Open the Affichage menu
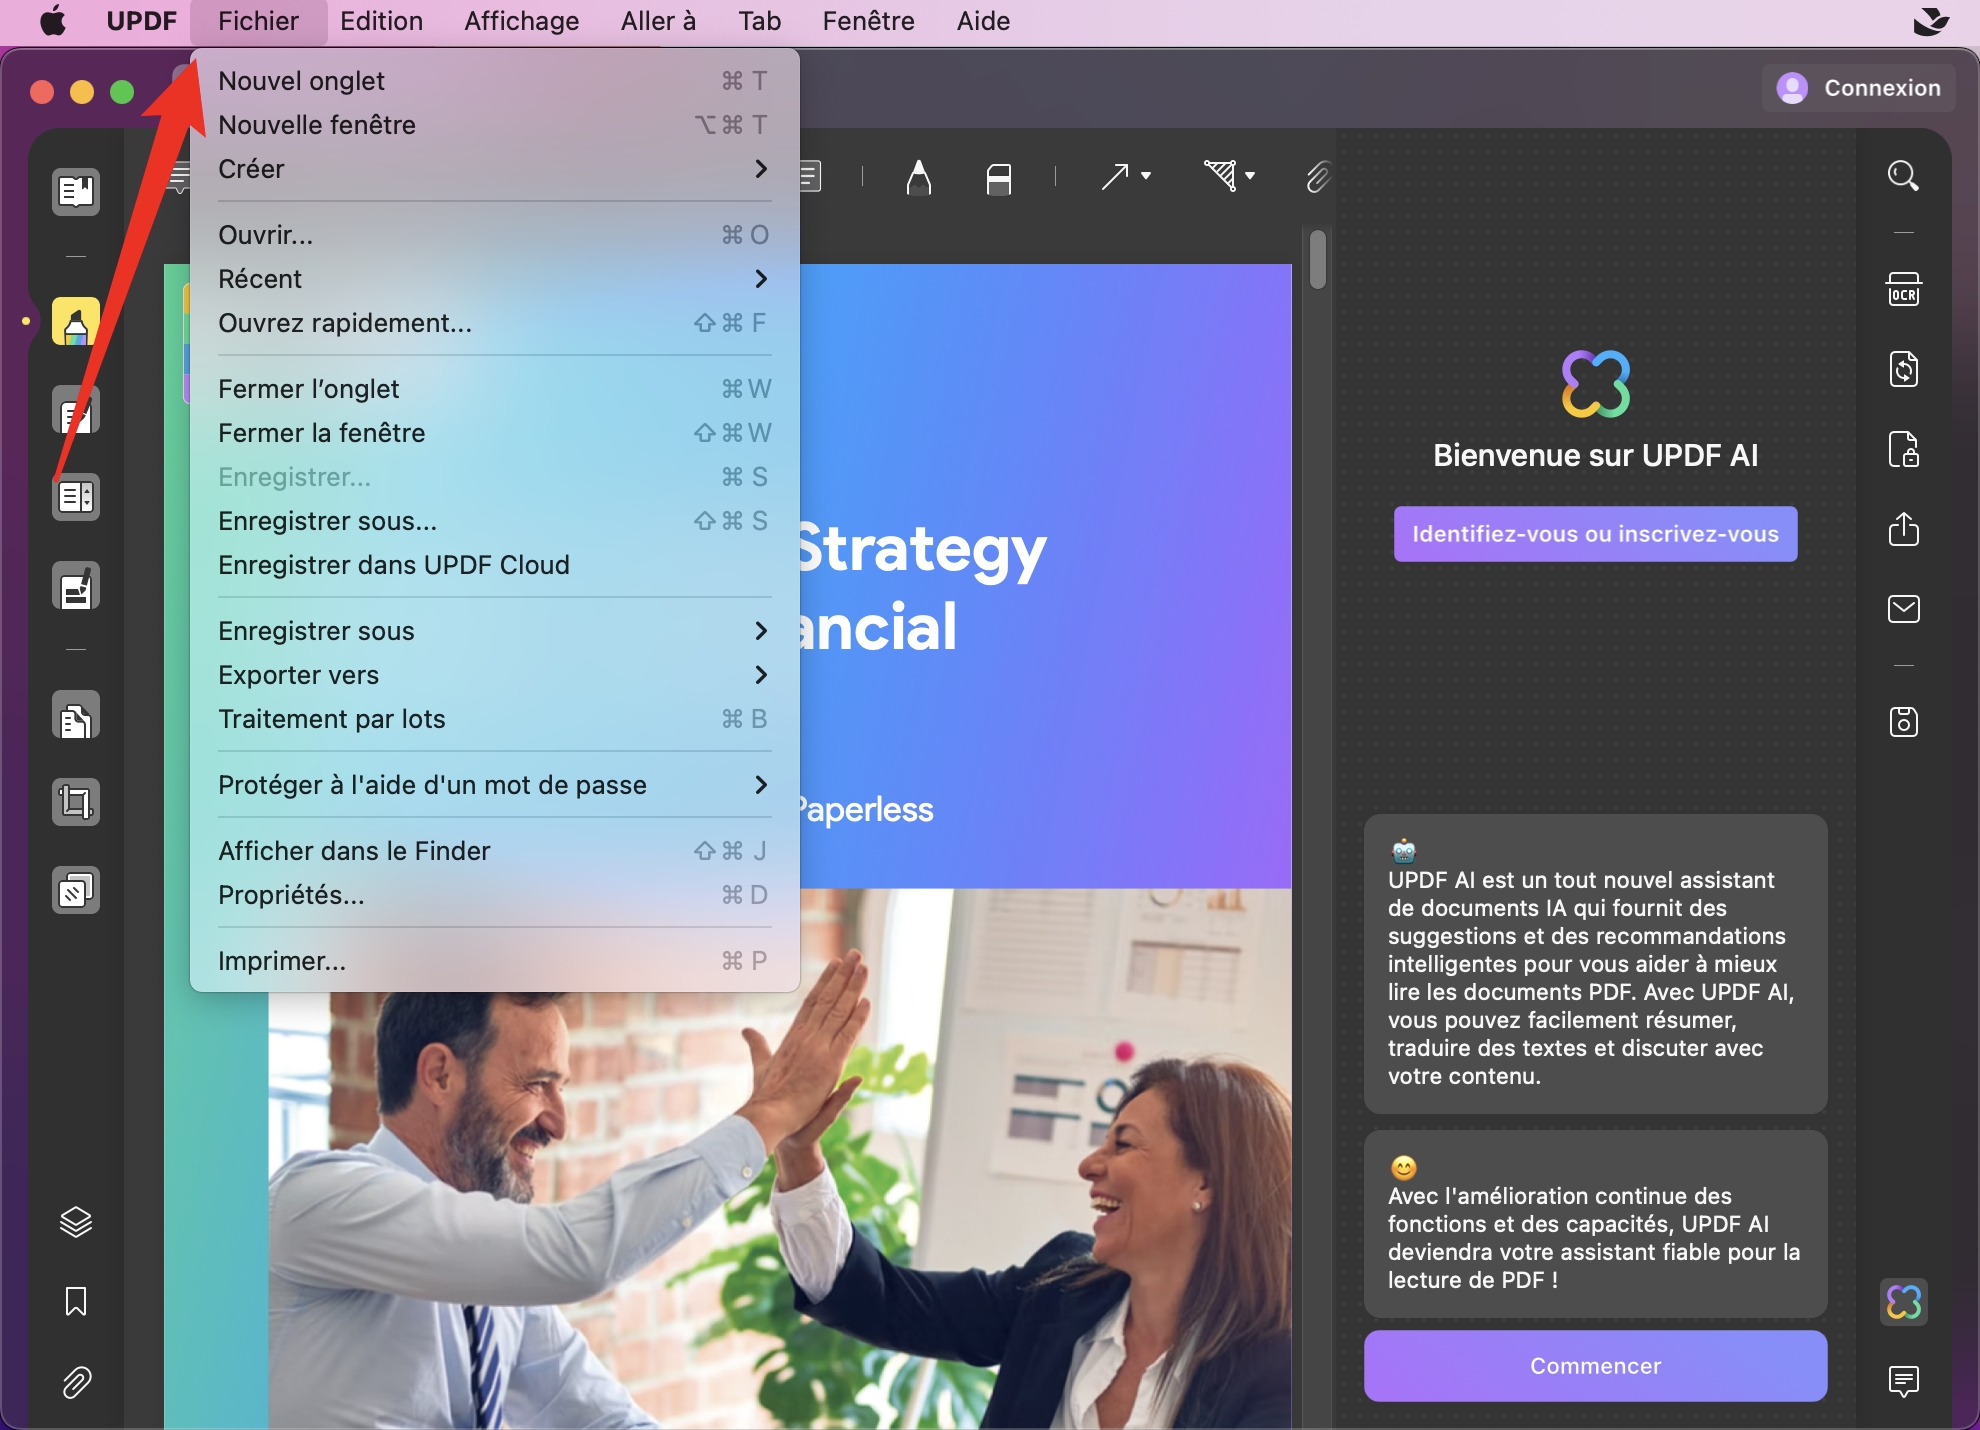 (x=521, y=21)
